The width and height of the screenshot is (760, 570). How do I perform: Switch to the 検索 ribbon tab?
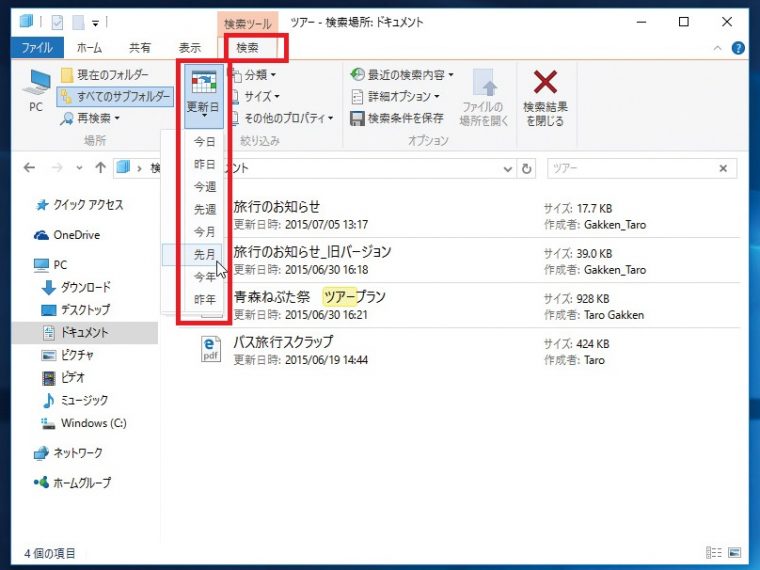click(x=247, y=48)
